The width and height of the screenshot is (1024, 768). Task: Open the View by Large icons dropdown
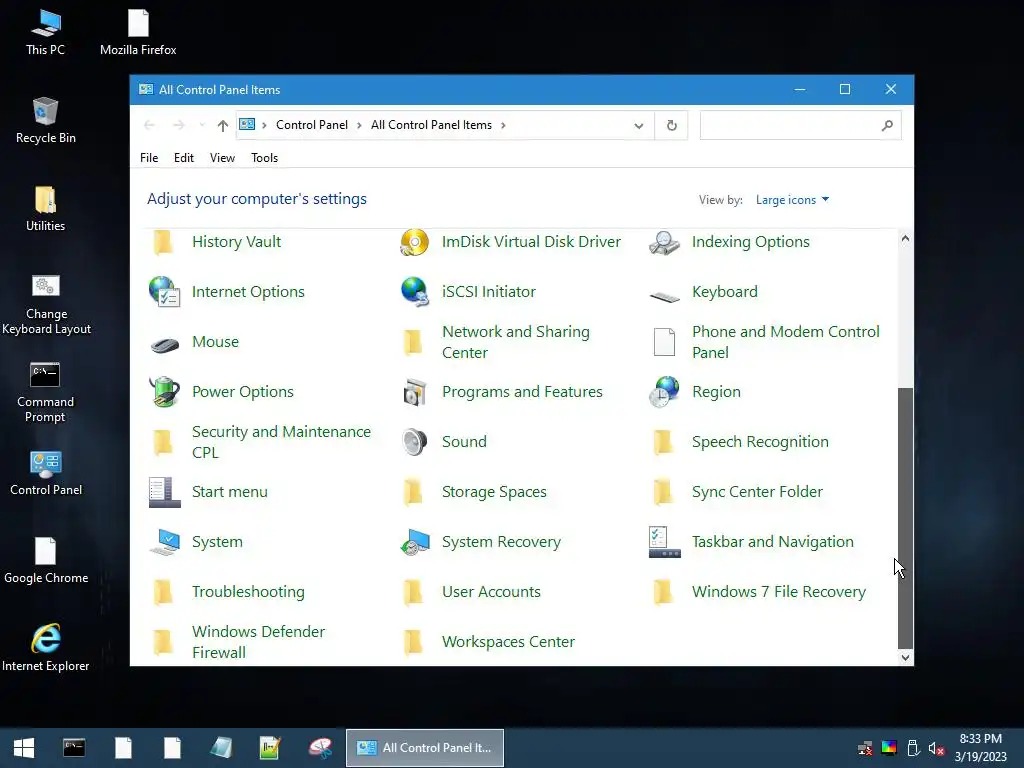pos(792,200)
